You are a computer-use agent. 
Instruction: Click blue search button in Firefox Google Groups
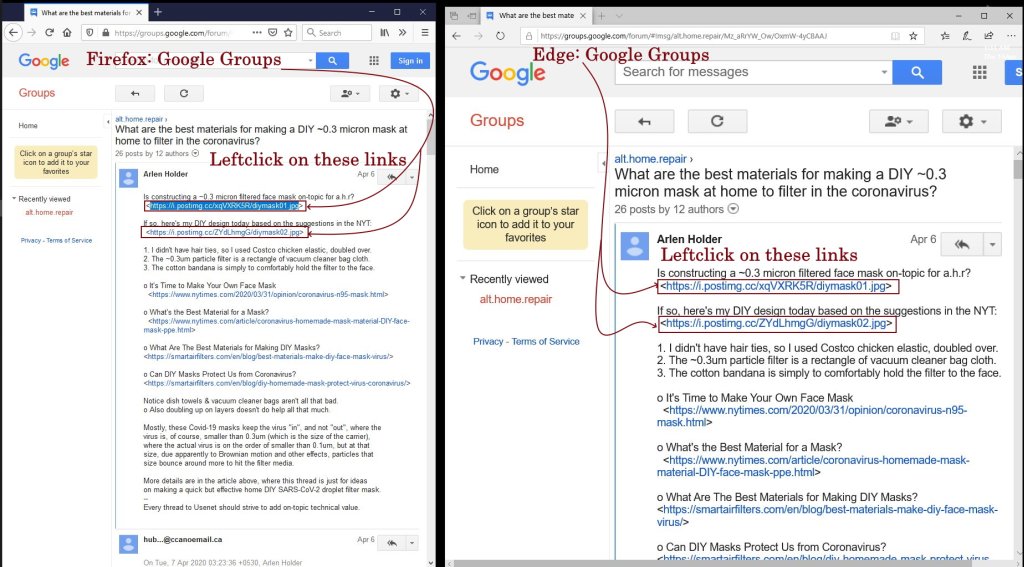coord(332,61)
